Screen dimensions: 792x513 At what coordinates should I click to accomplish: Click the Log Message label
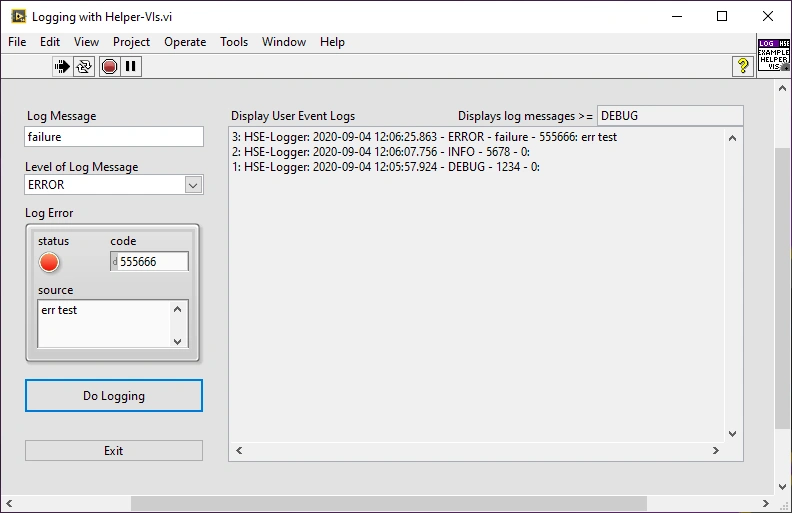coord(61,116)
